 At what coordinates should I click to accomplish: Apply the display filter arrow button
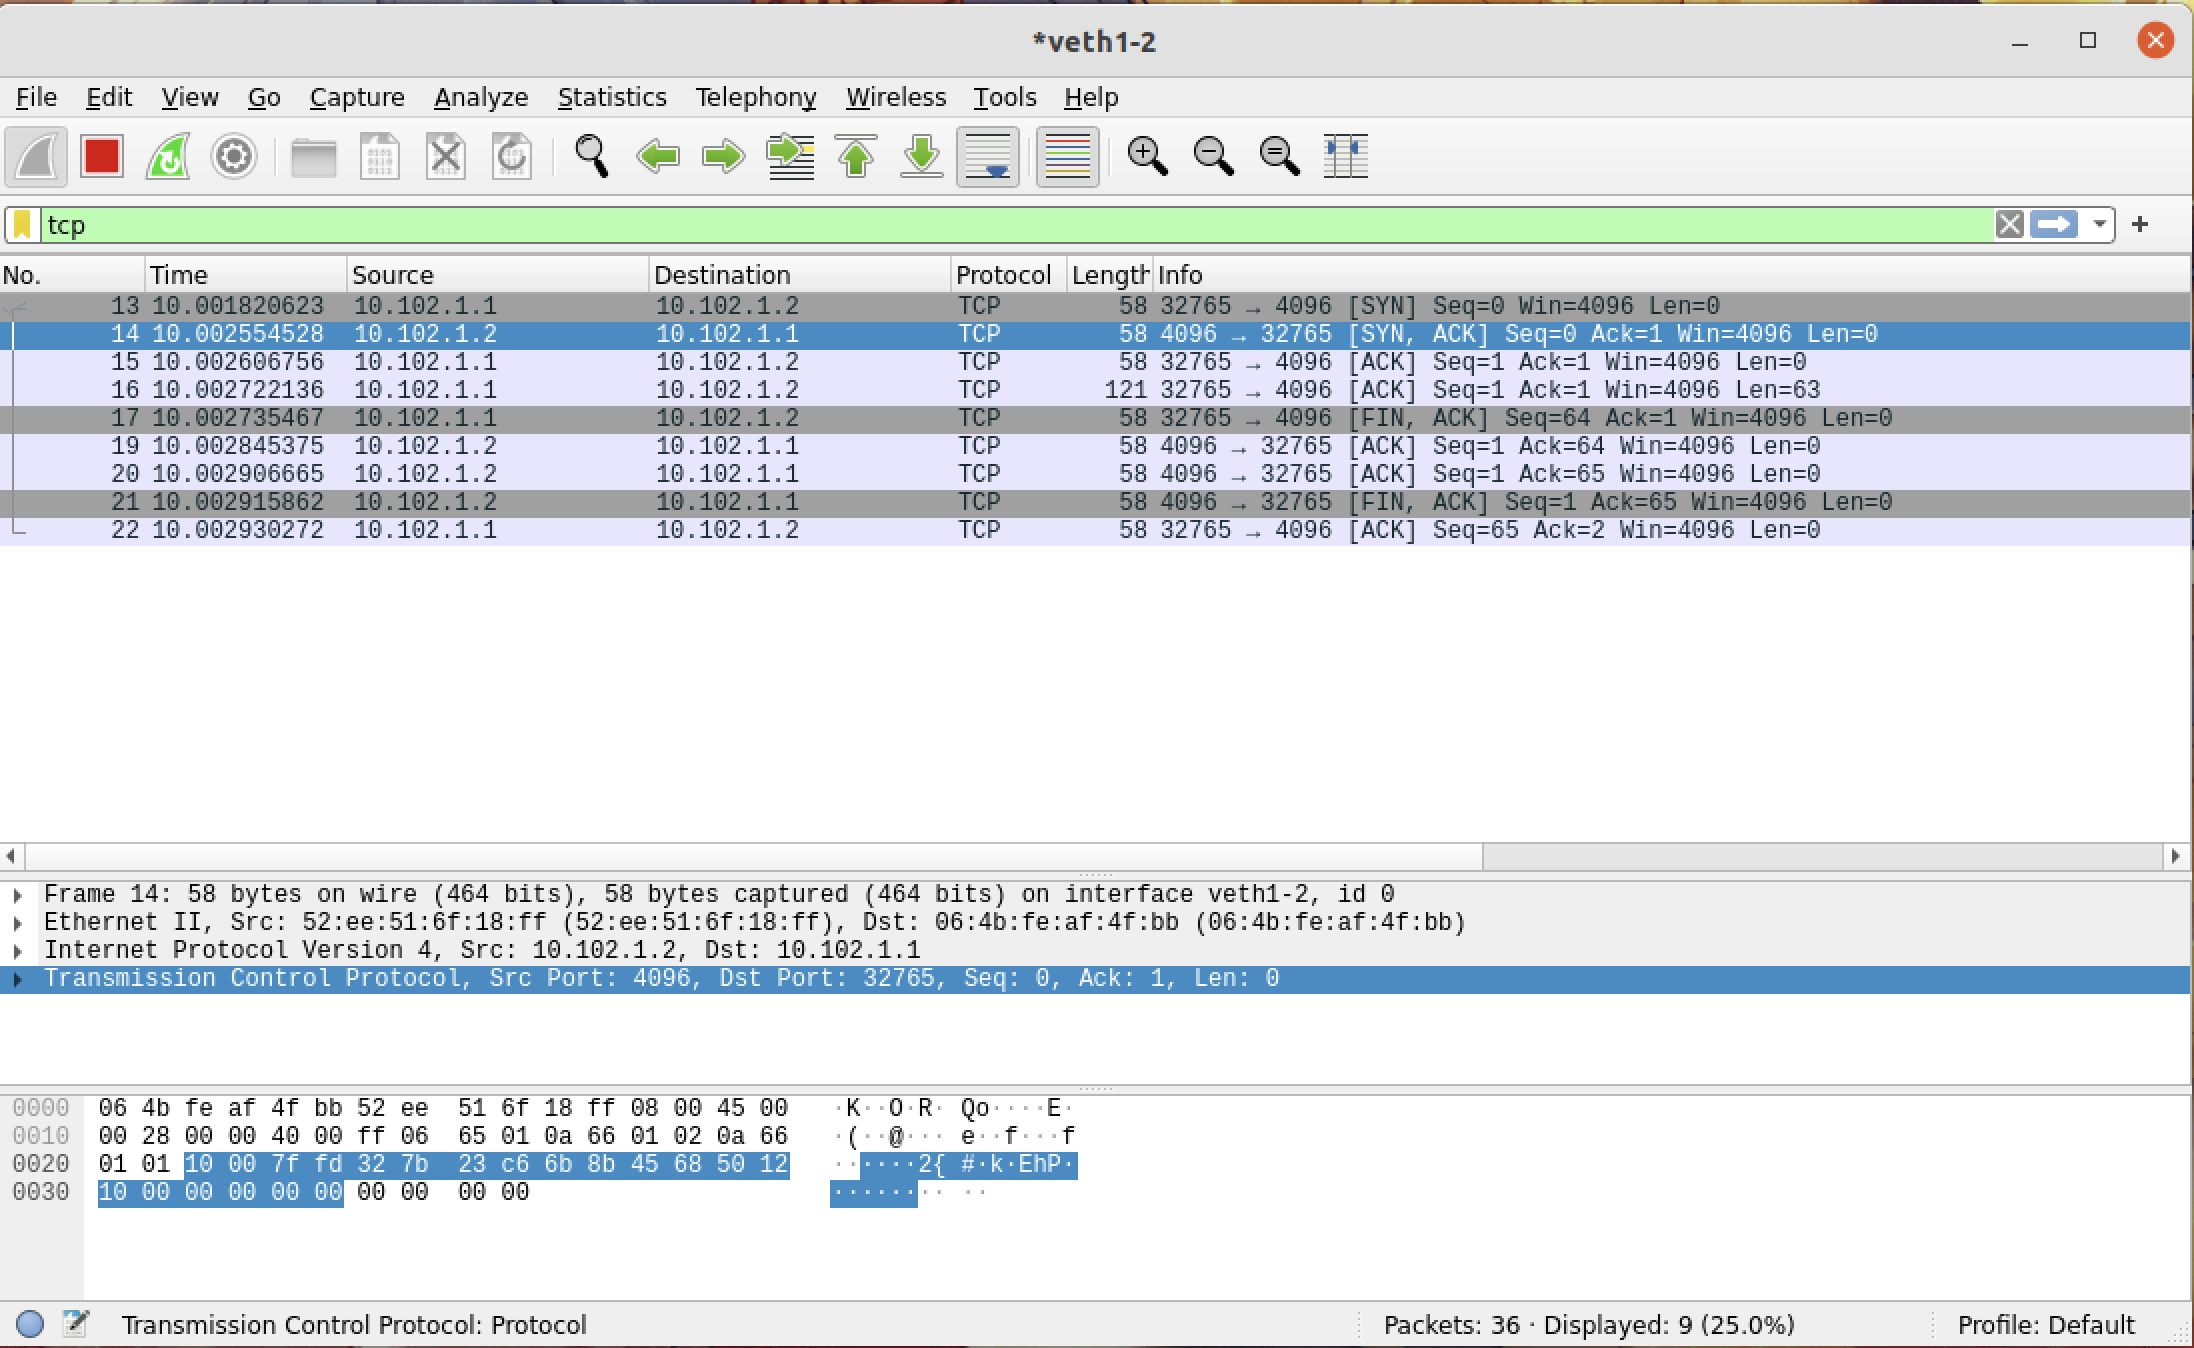pos(2054,225)
